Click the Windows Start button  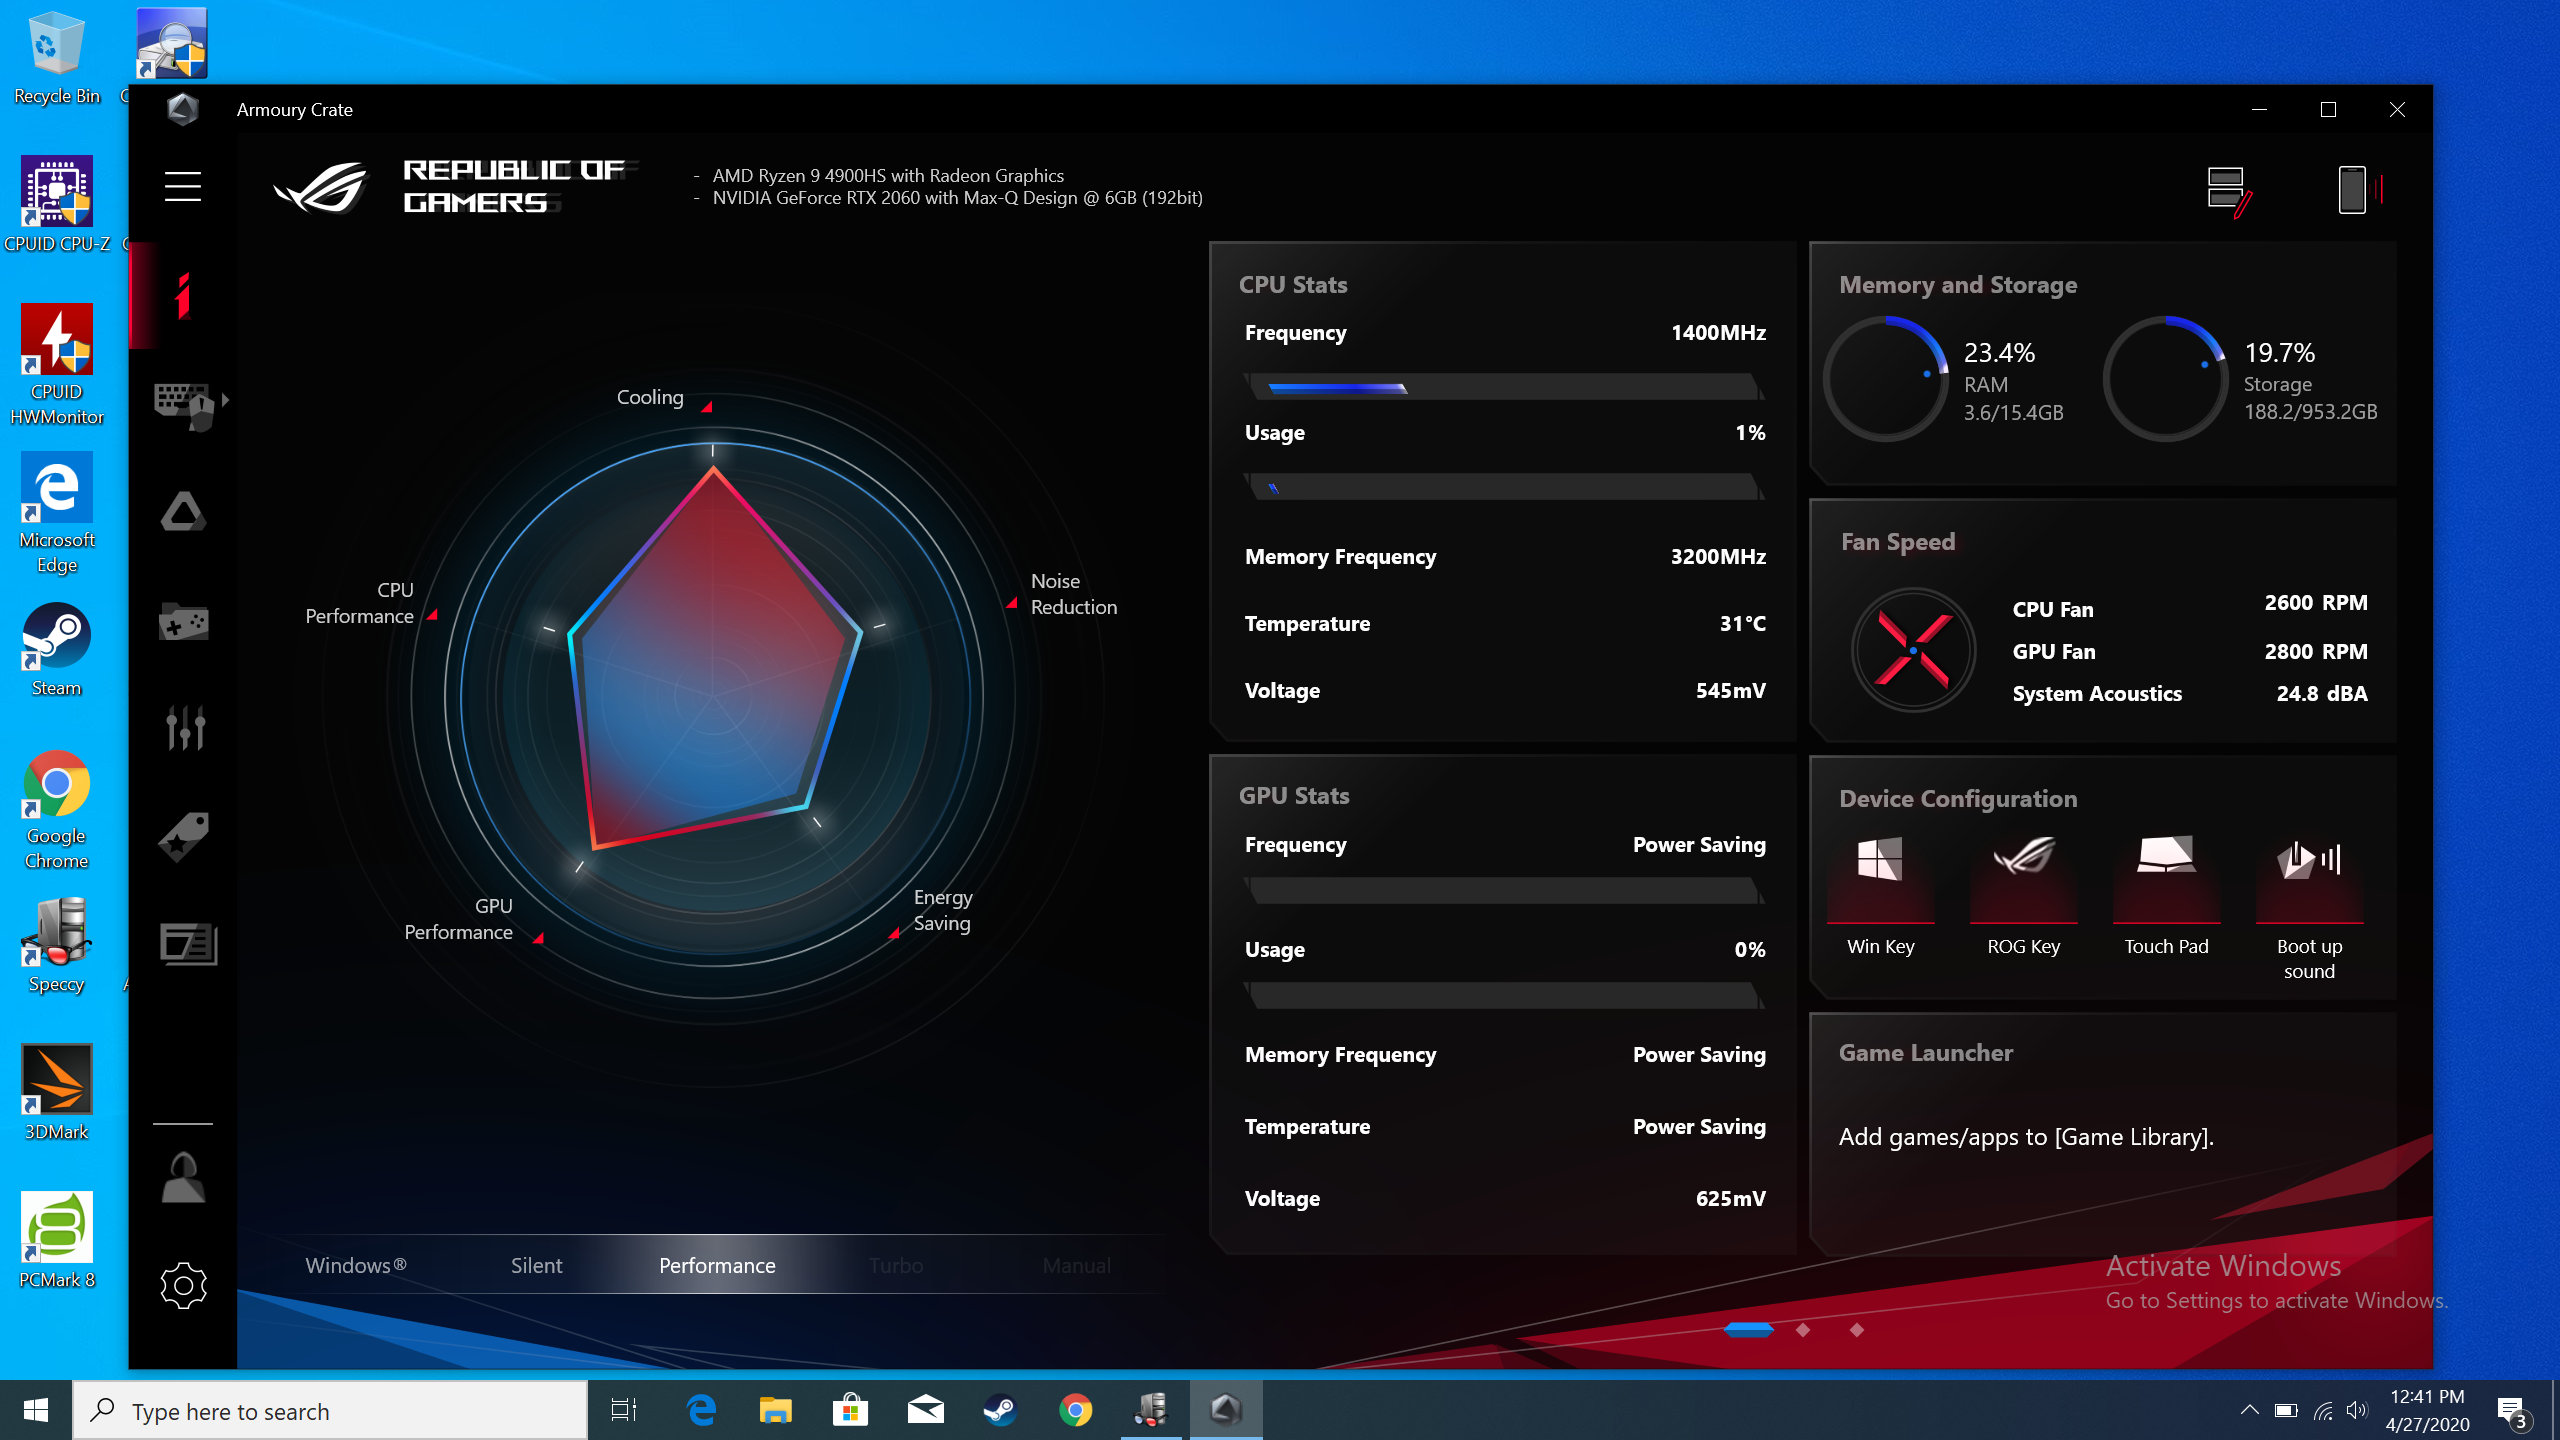(36, 1410)
